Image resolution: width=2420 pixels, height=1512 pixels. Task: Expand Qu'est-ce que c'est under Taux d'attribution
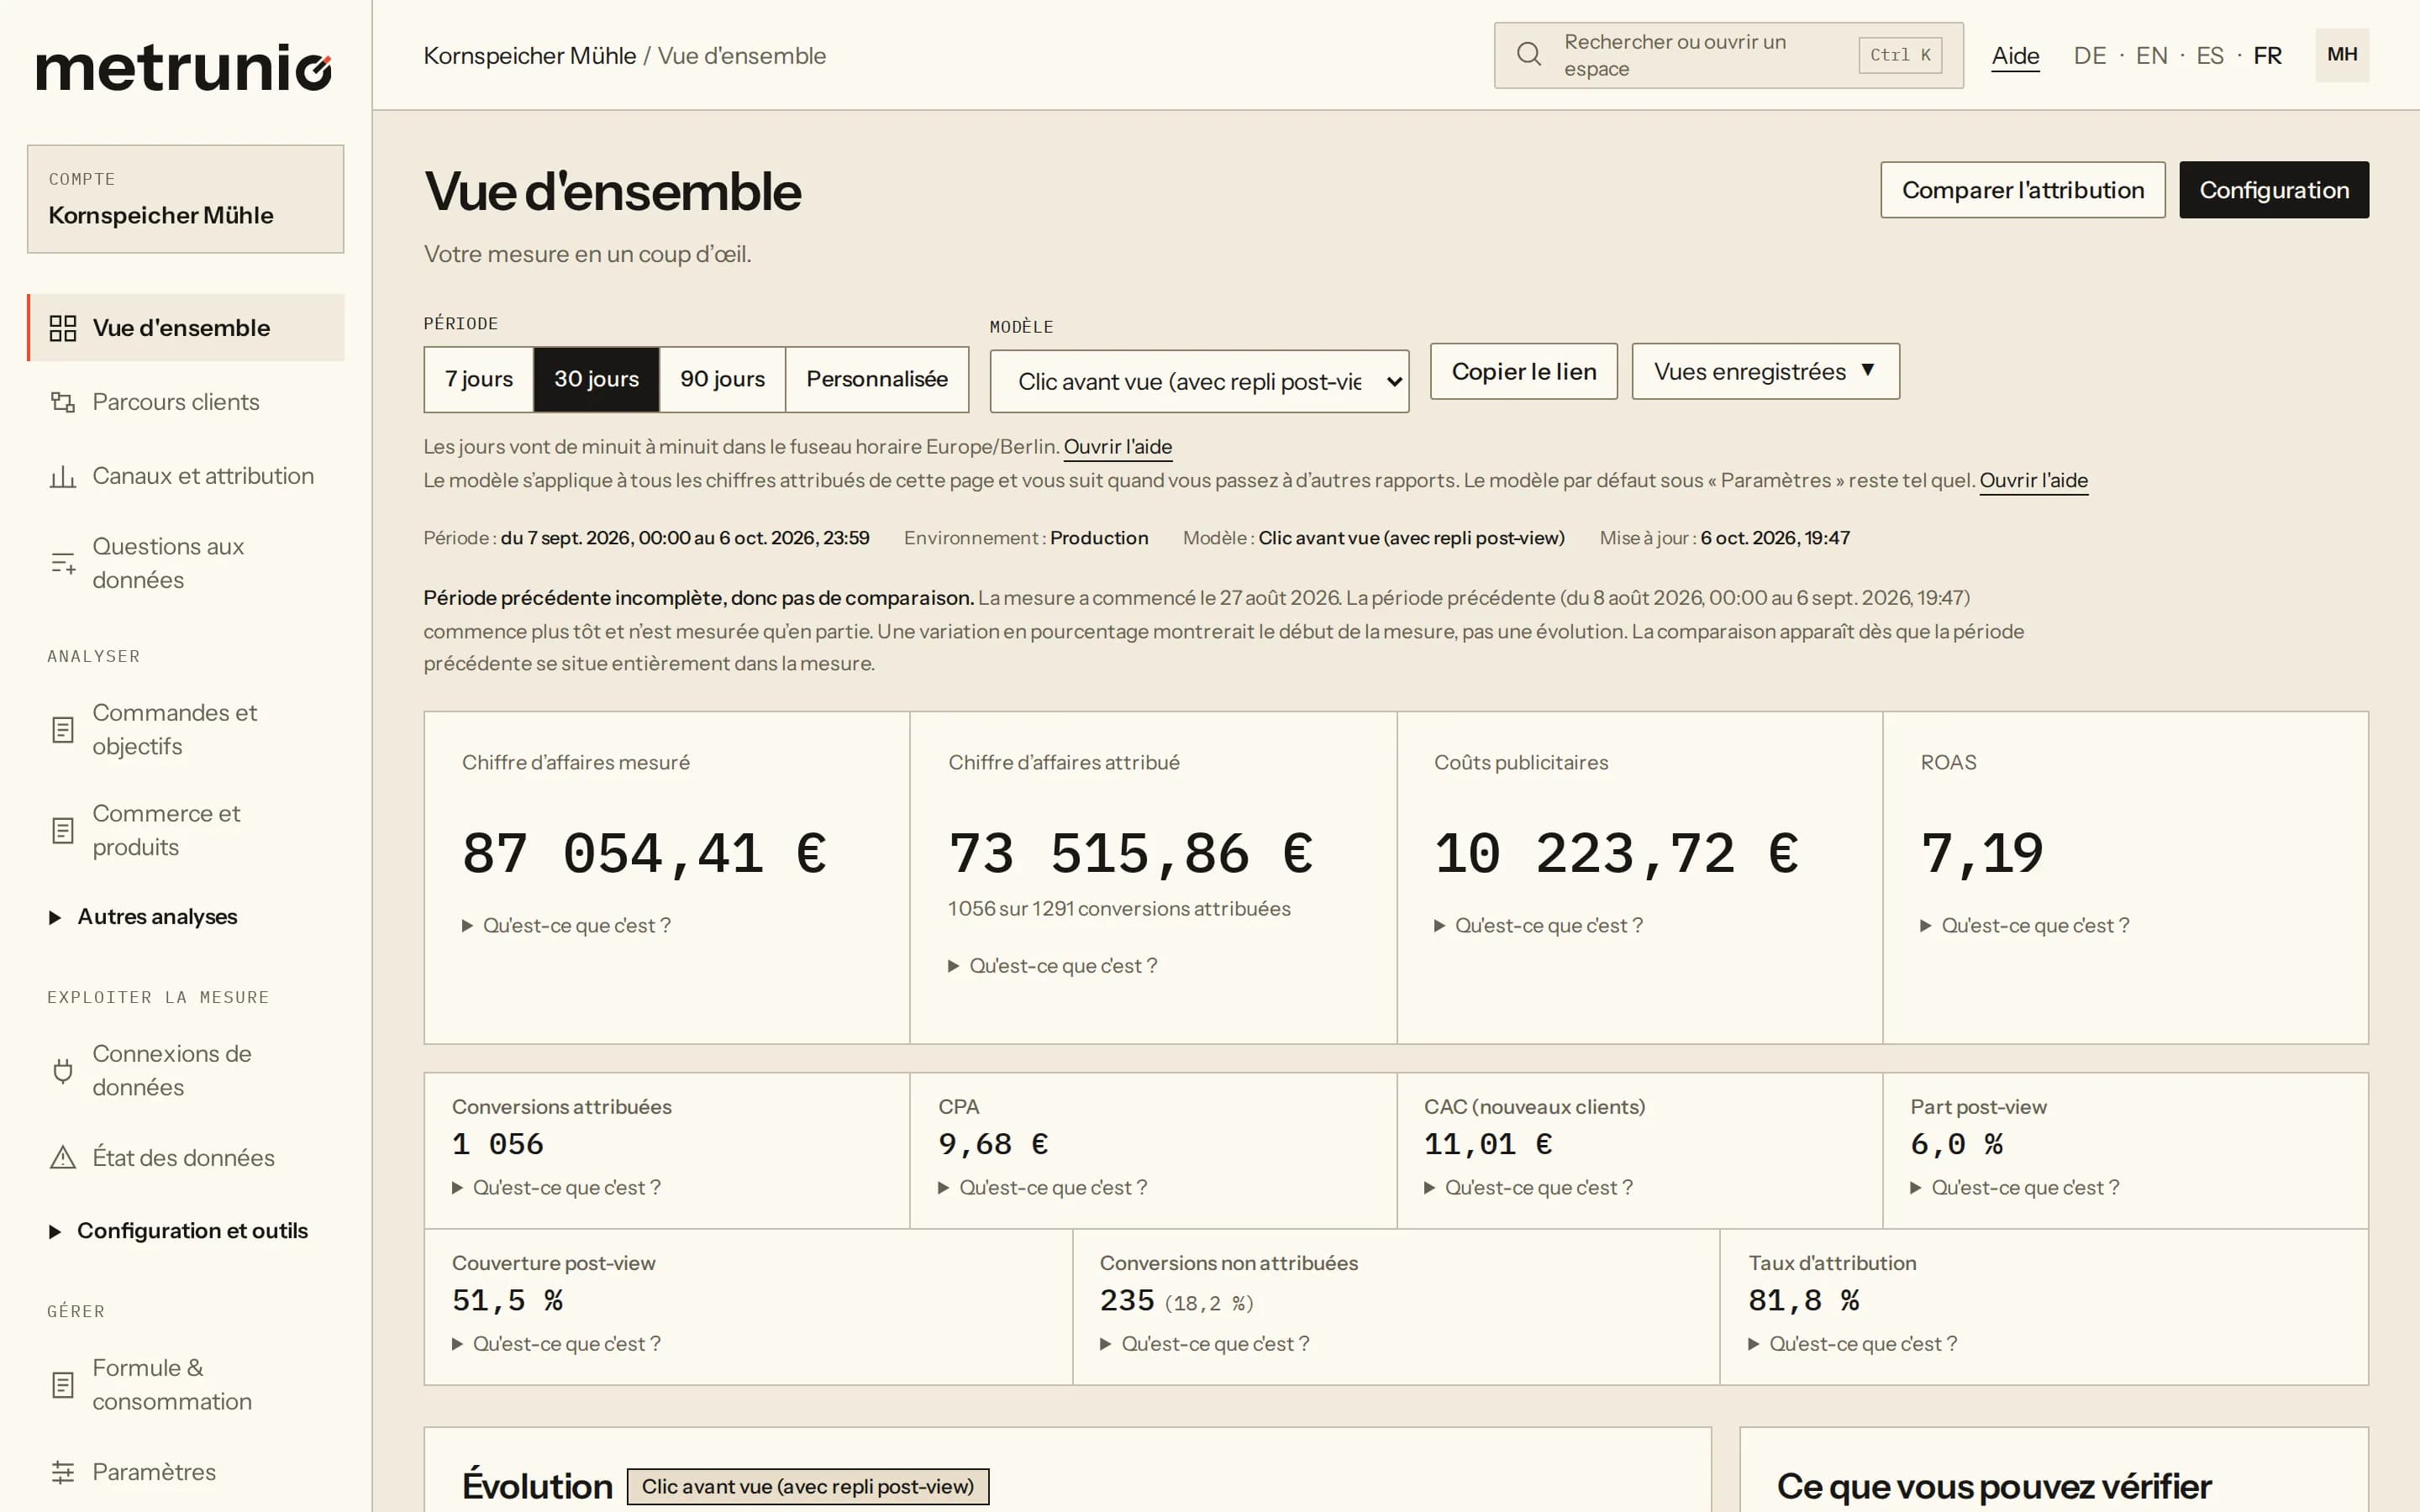[1852, 1344]
